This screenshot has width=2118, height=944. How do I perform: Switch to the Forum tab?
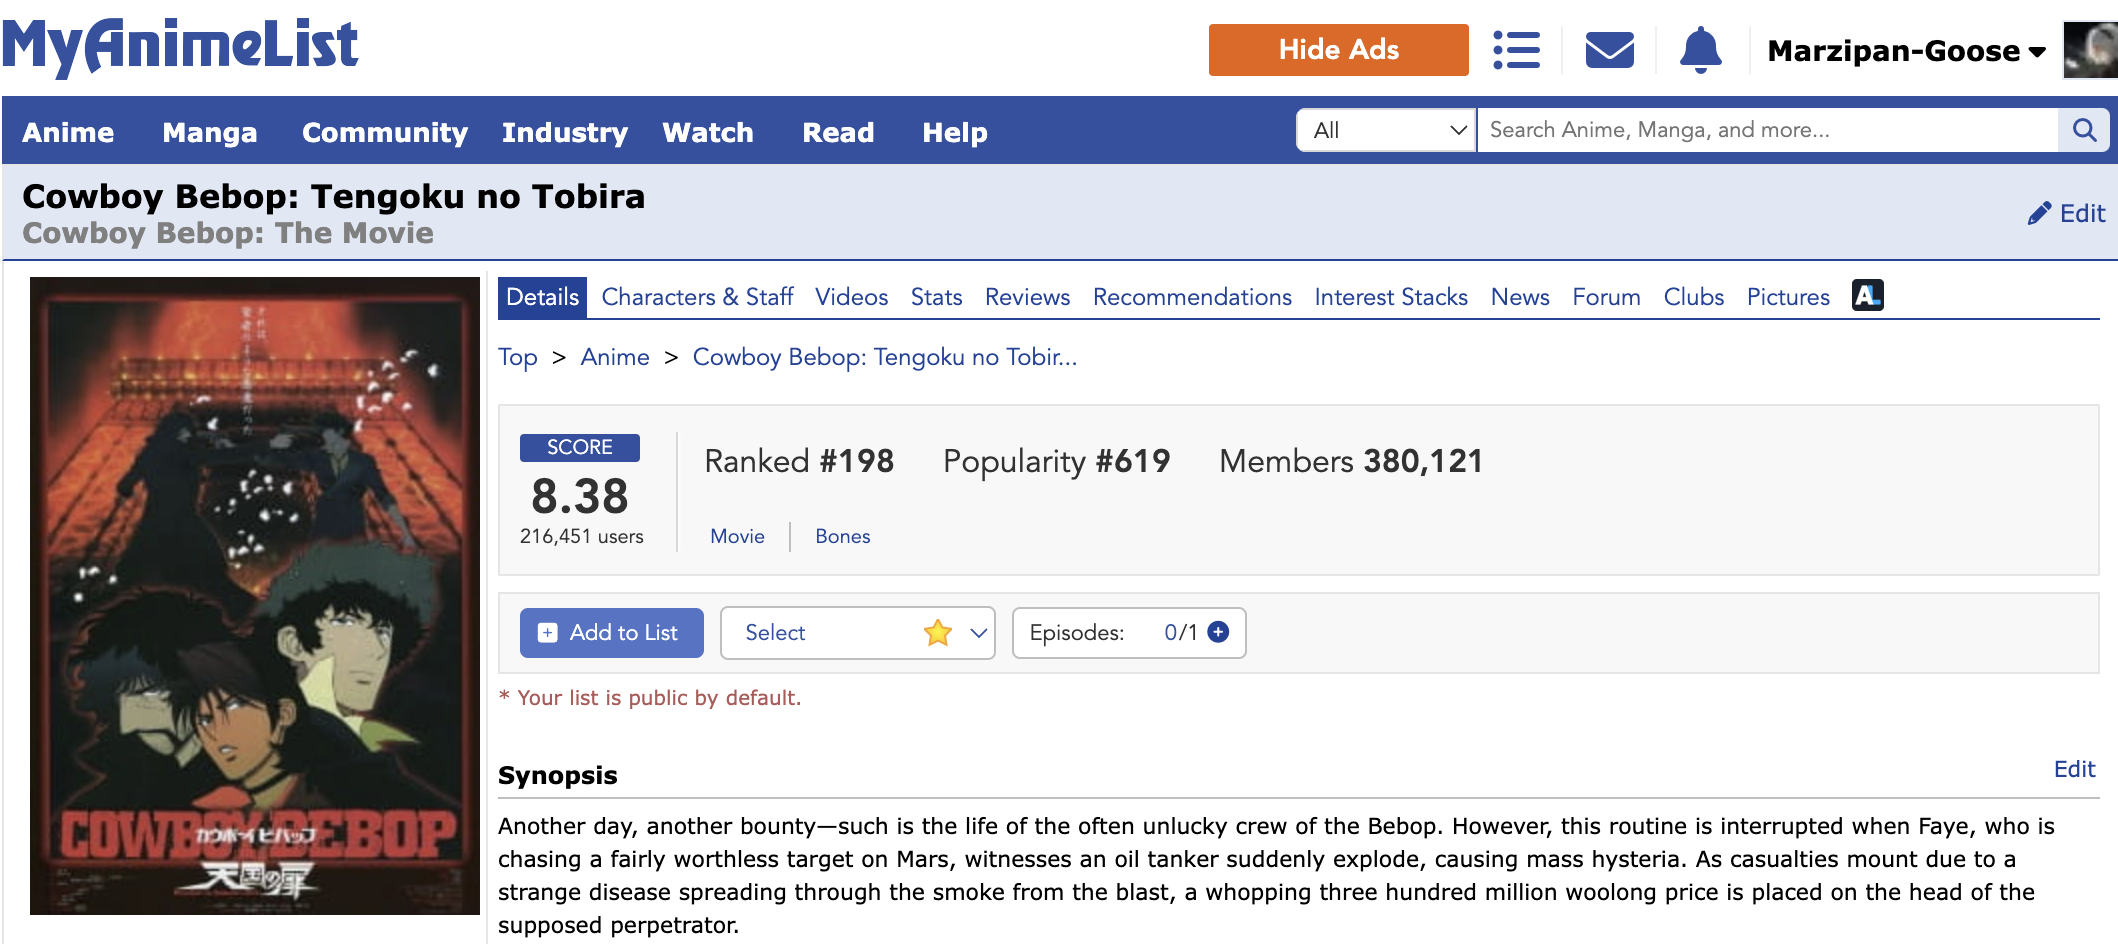click(1606, 297)
